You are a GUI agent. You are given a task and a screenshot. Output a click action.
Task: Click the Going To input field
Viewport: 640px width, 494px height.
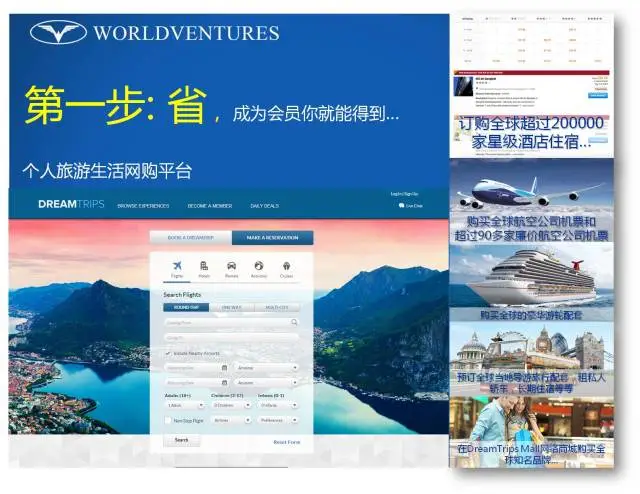(231, 338)
